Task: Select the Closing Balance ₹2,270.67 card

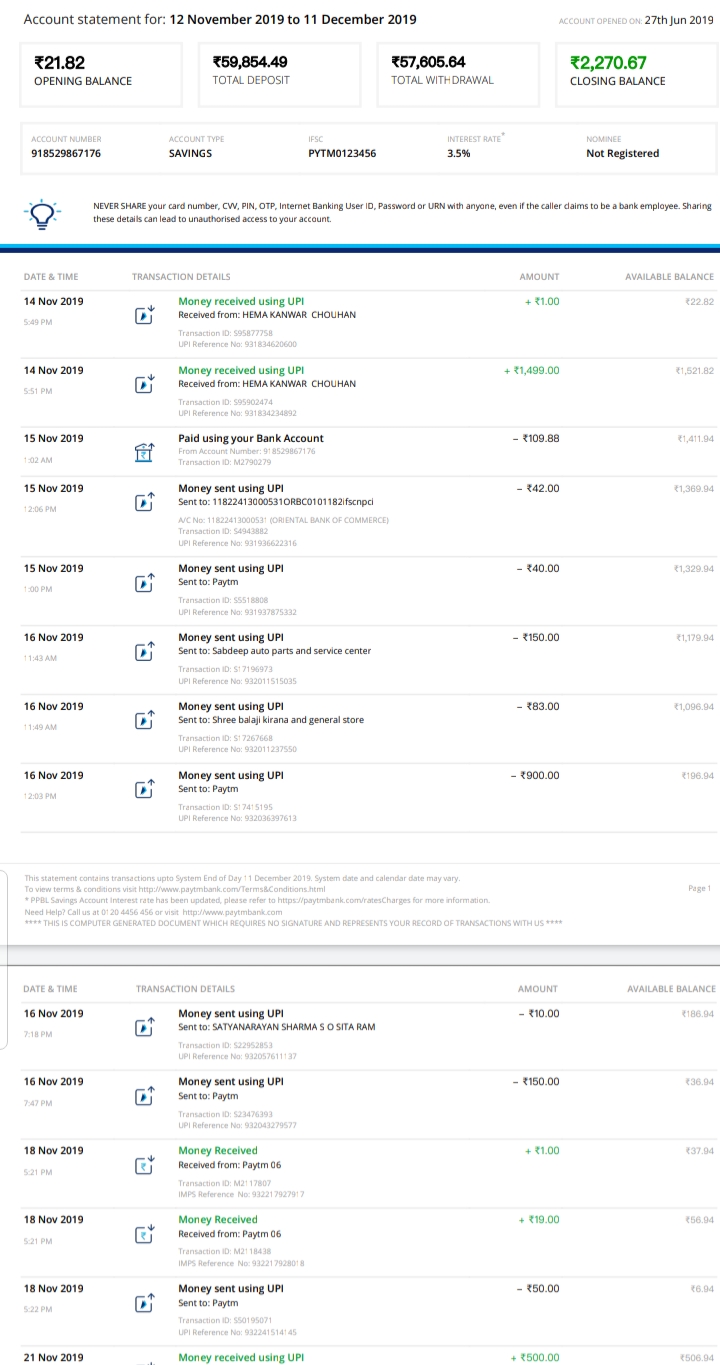Action: point(636,74)
